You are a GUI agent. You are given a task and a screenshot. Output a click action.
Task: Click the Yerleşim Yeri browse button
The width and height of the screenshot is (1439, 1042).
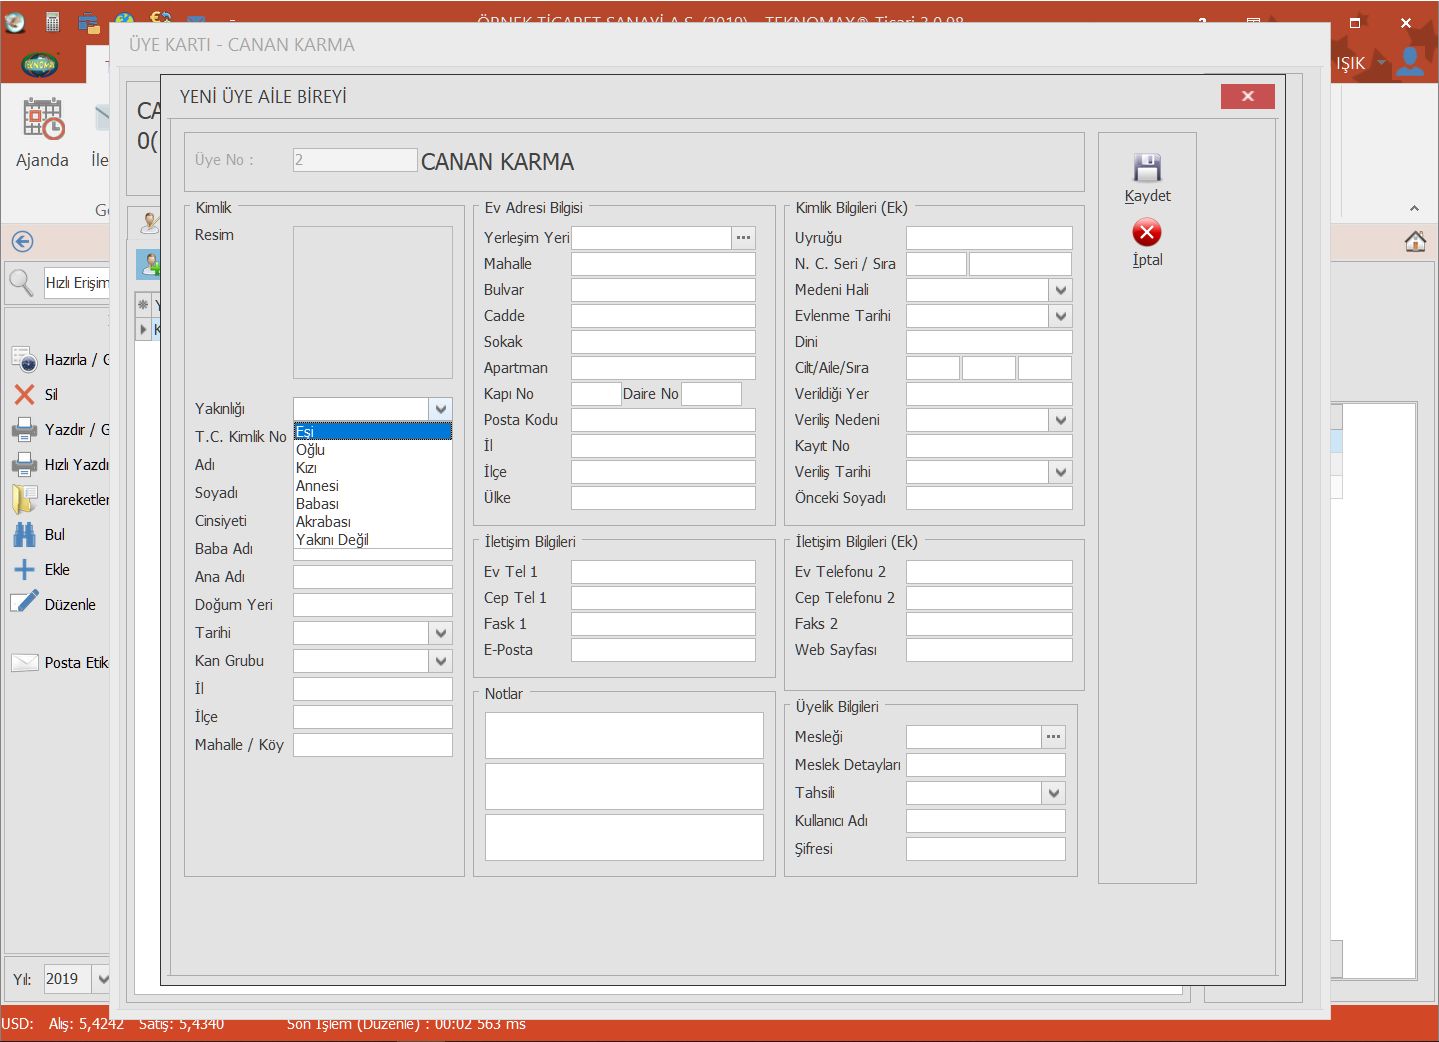coord(743,238)
